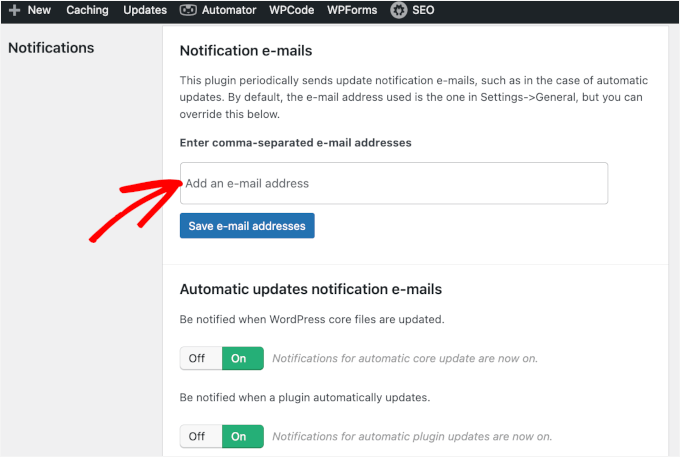Screen dimensions: 680x457
Task: Open the WPForms admin bar menu
Action: tap(350, 10)
